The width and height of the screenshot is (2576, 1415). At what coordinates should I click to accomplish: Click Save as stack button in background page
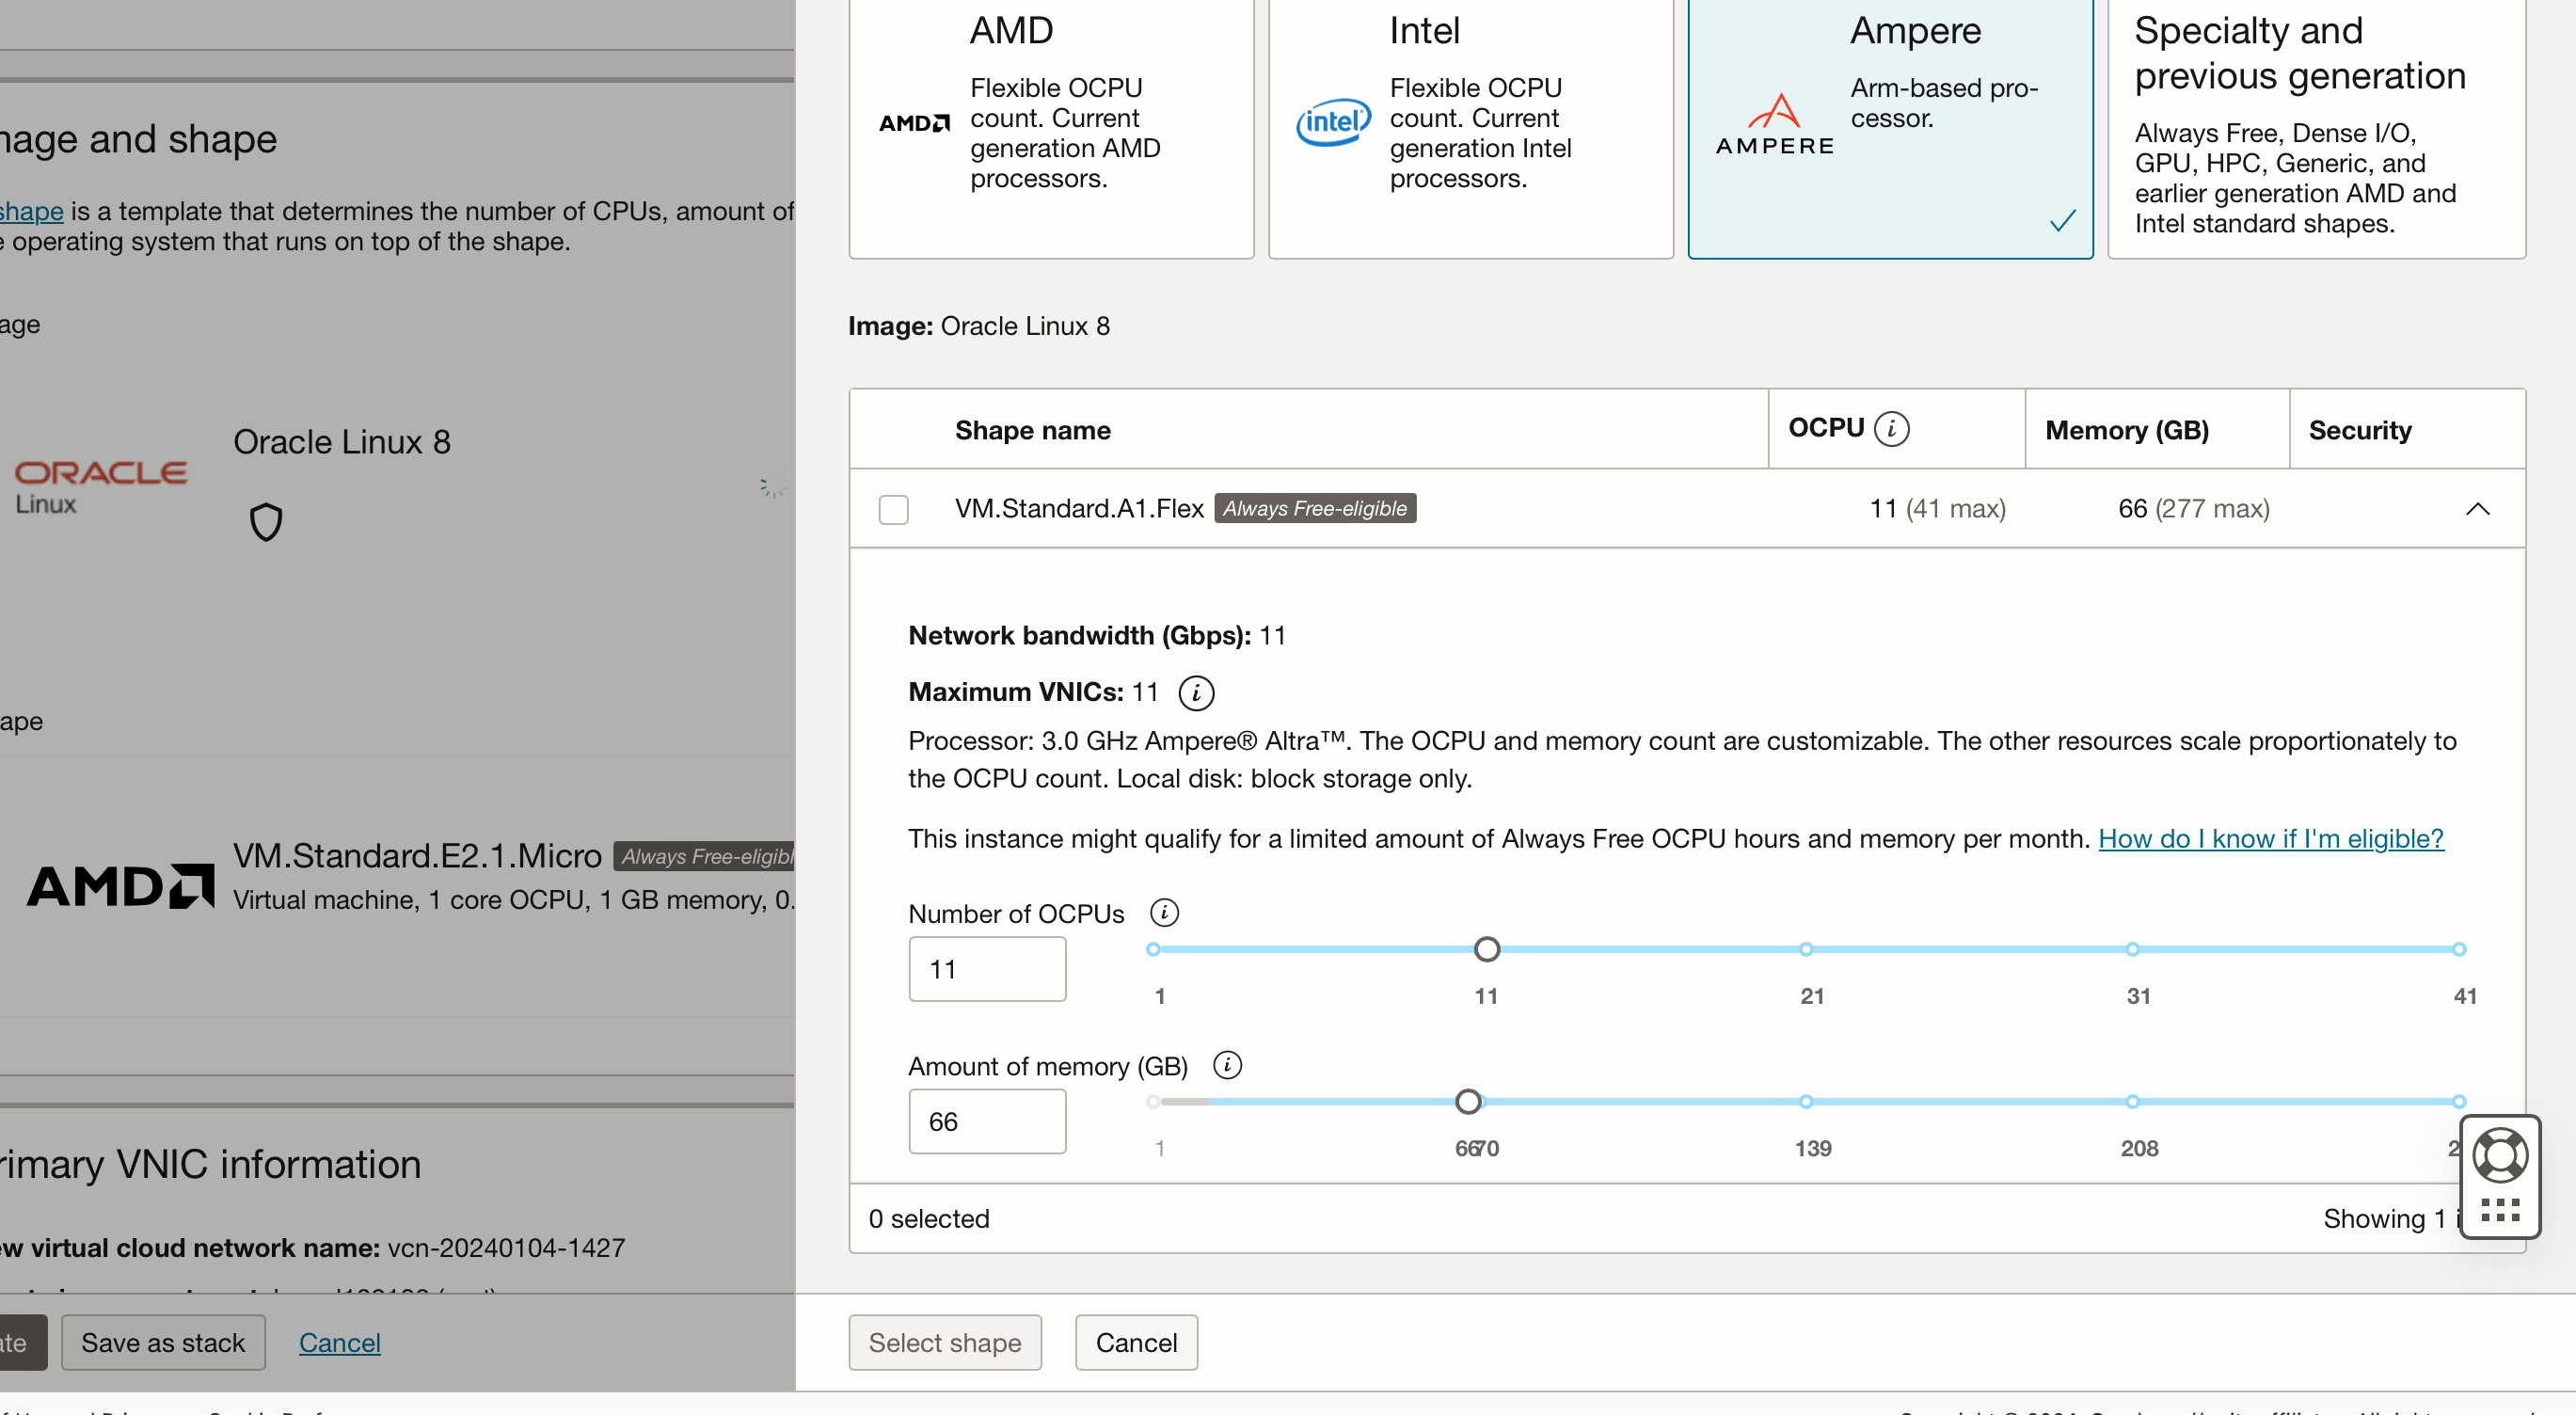tap(163, 1343)
